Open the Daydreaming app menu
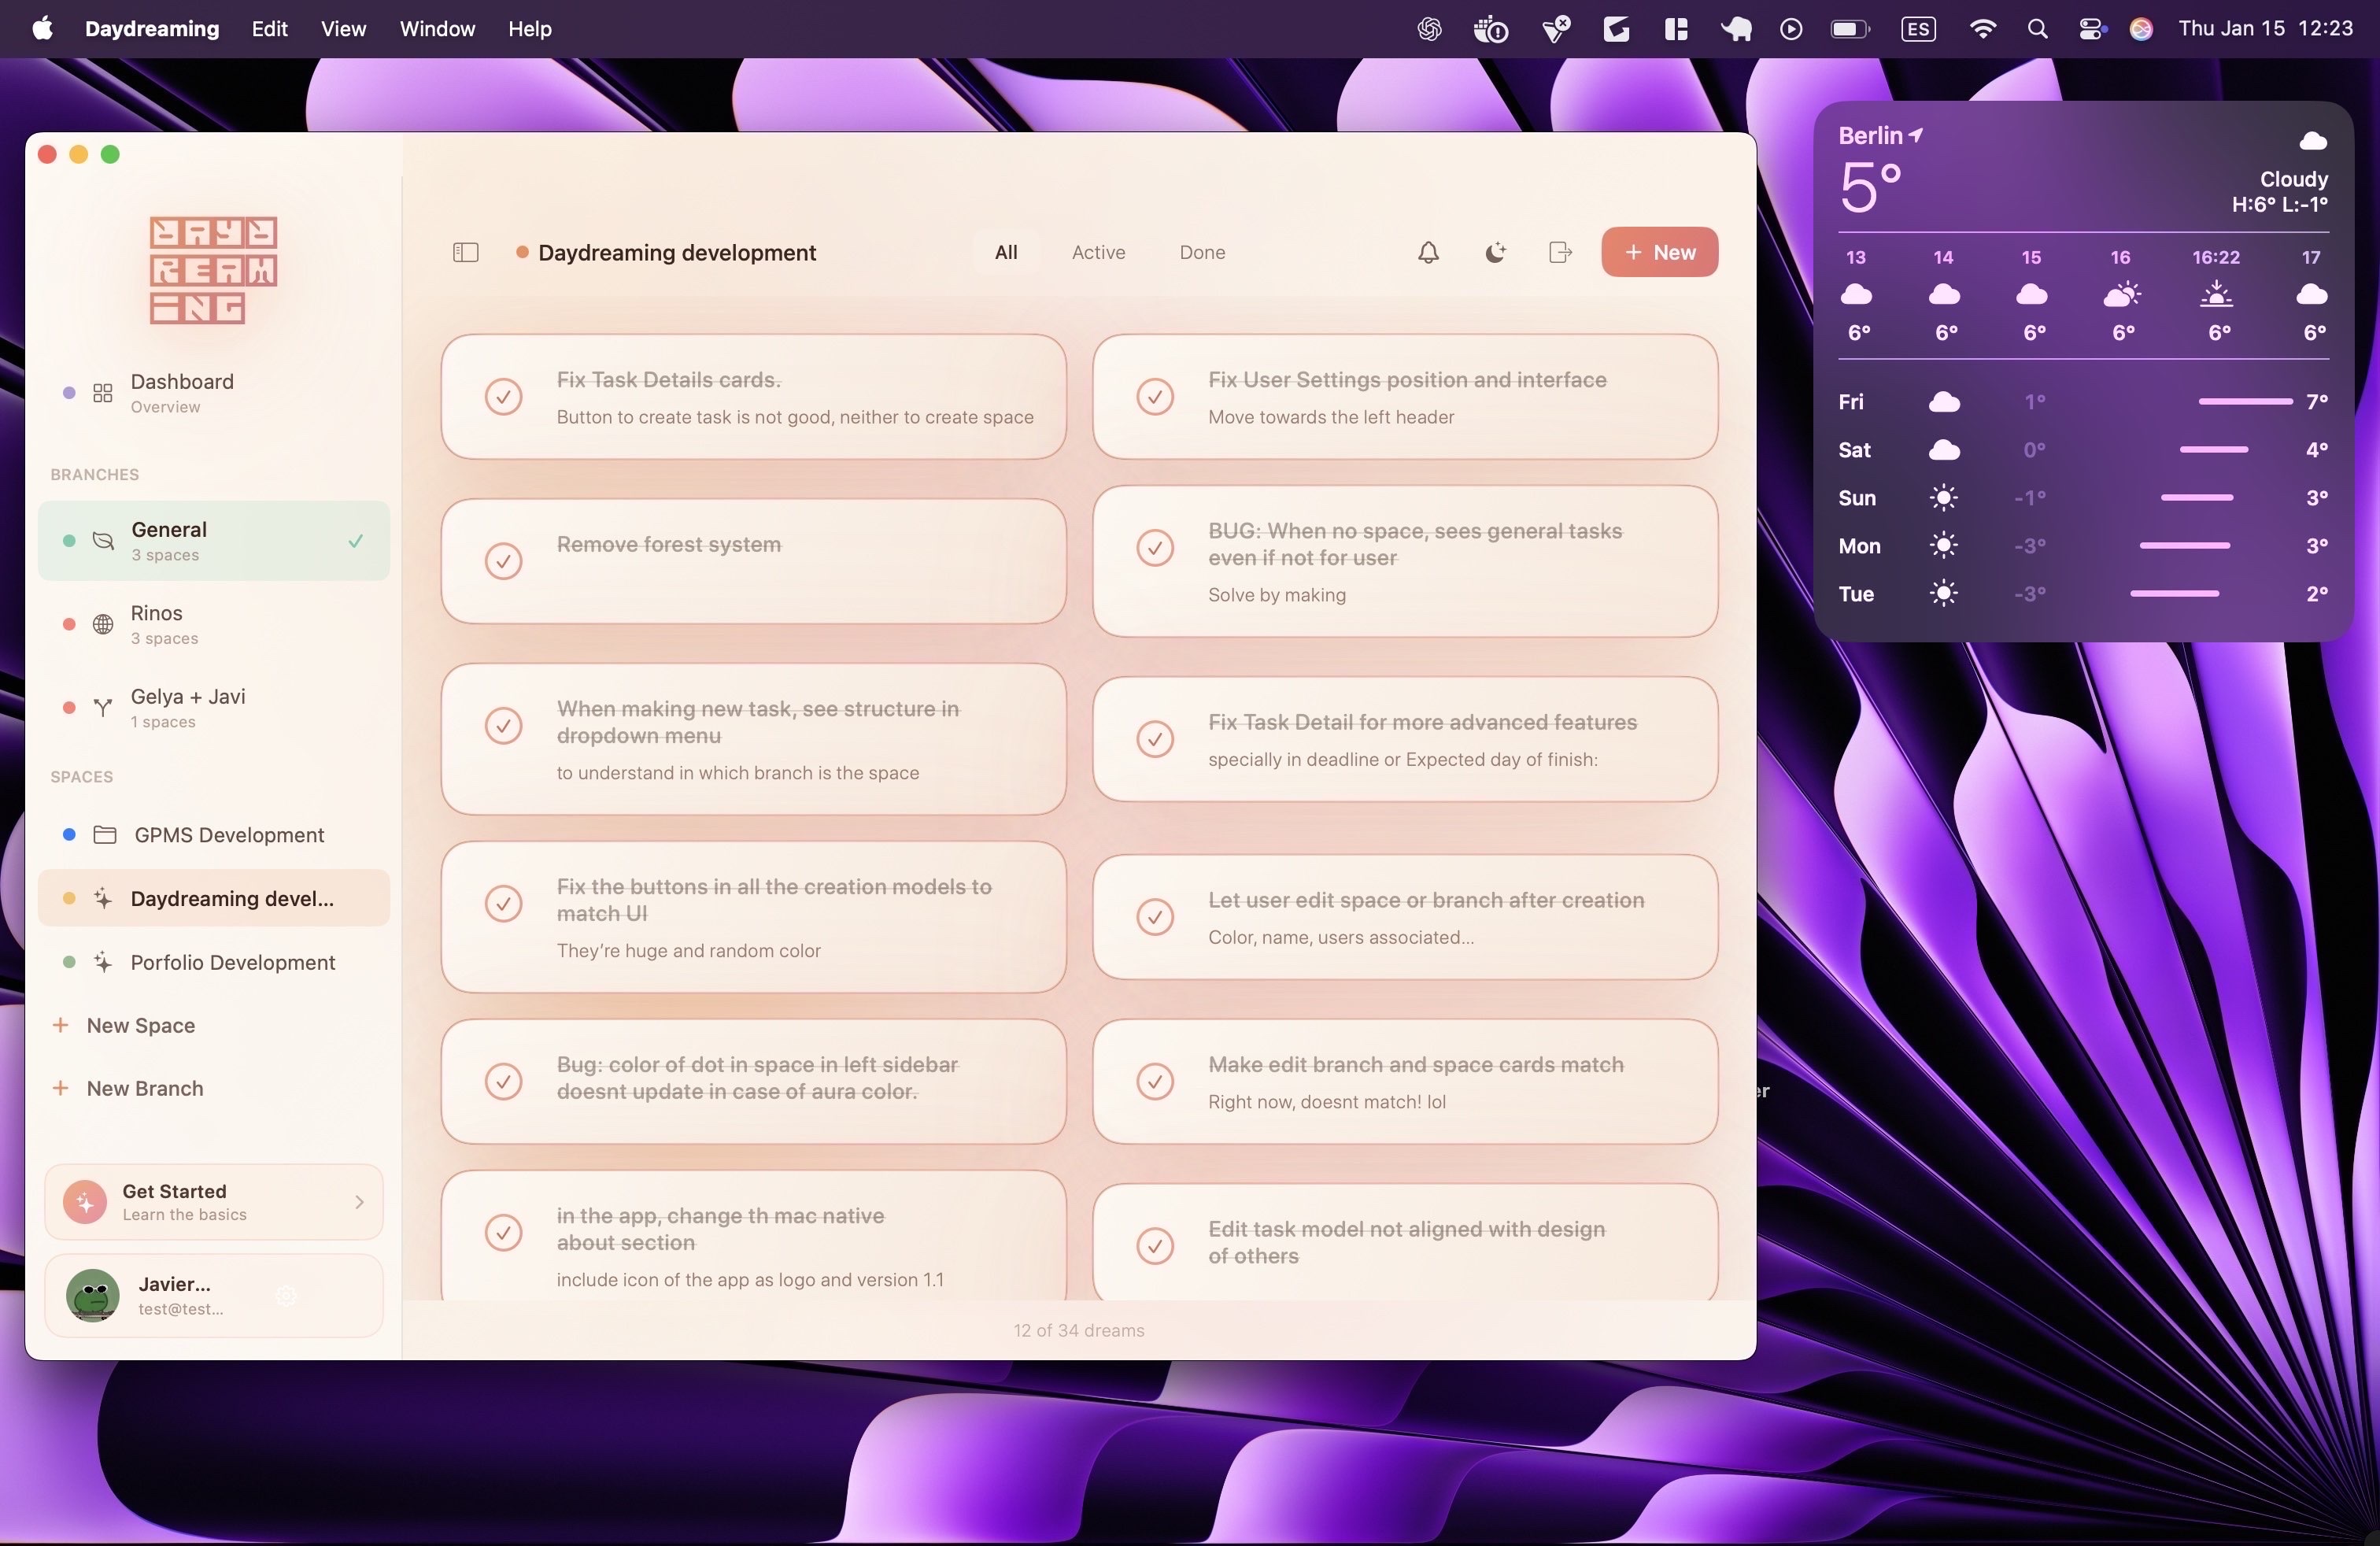2380x1546 pixels. click(152, 29)
